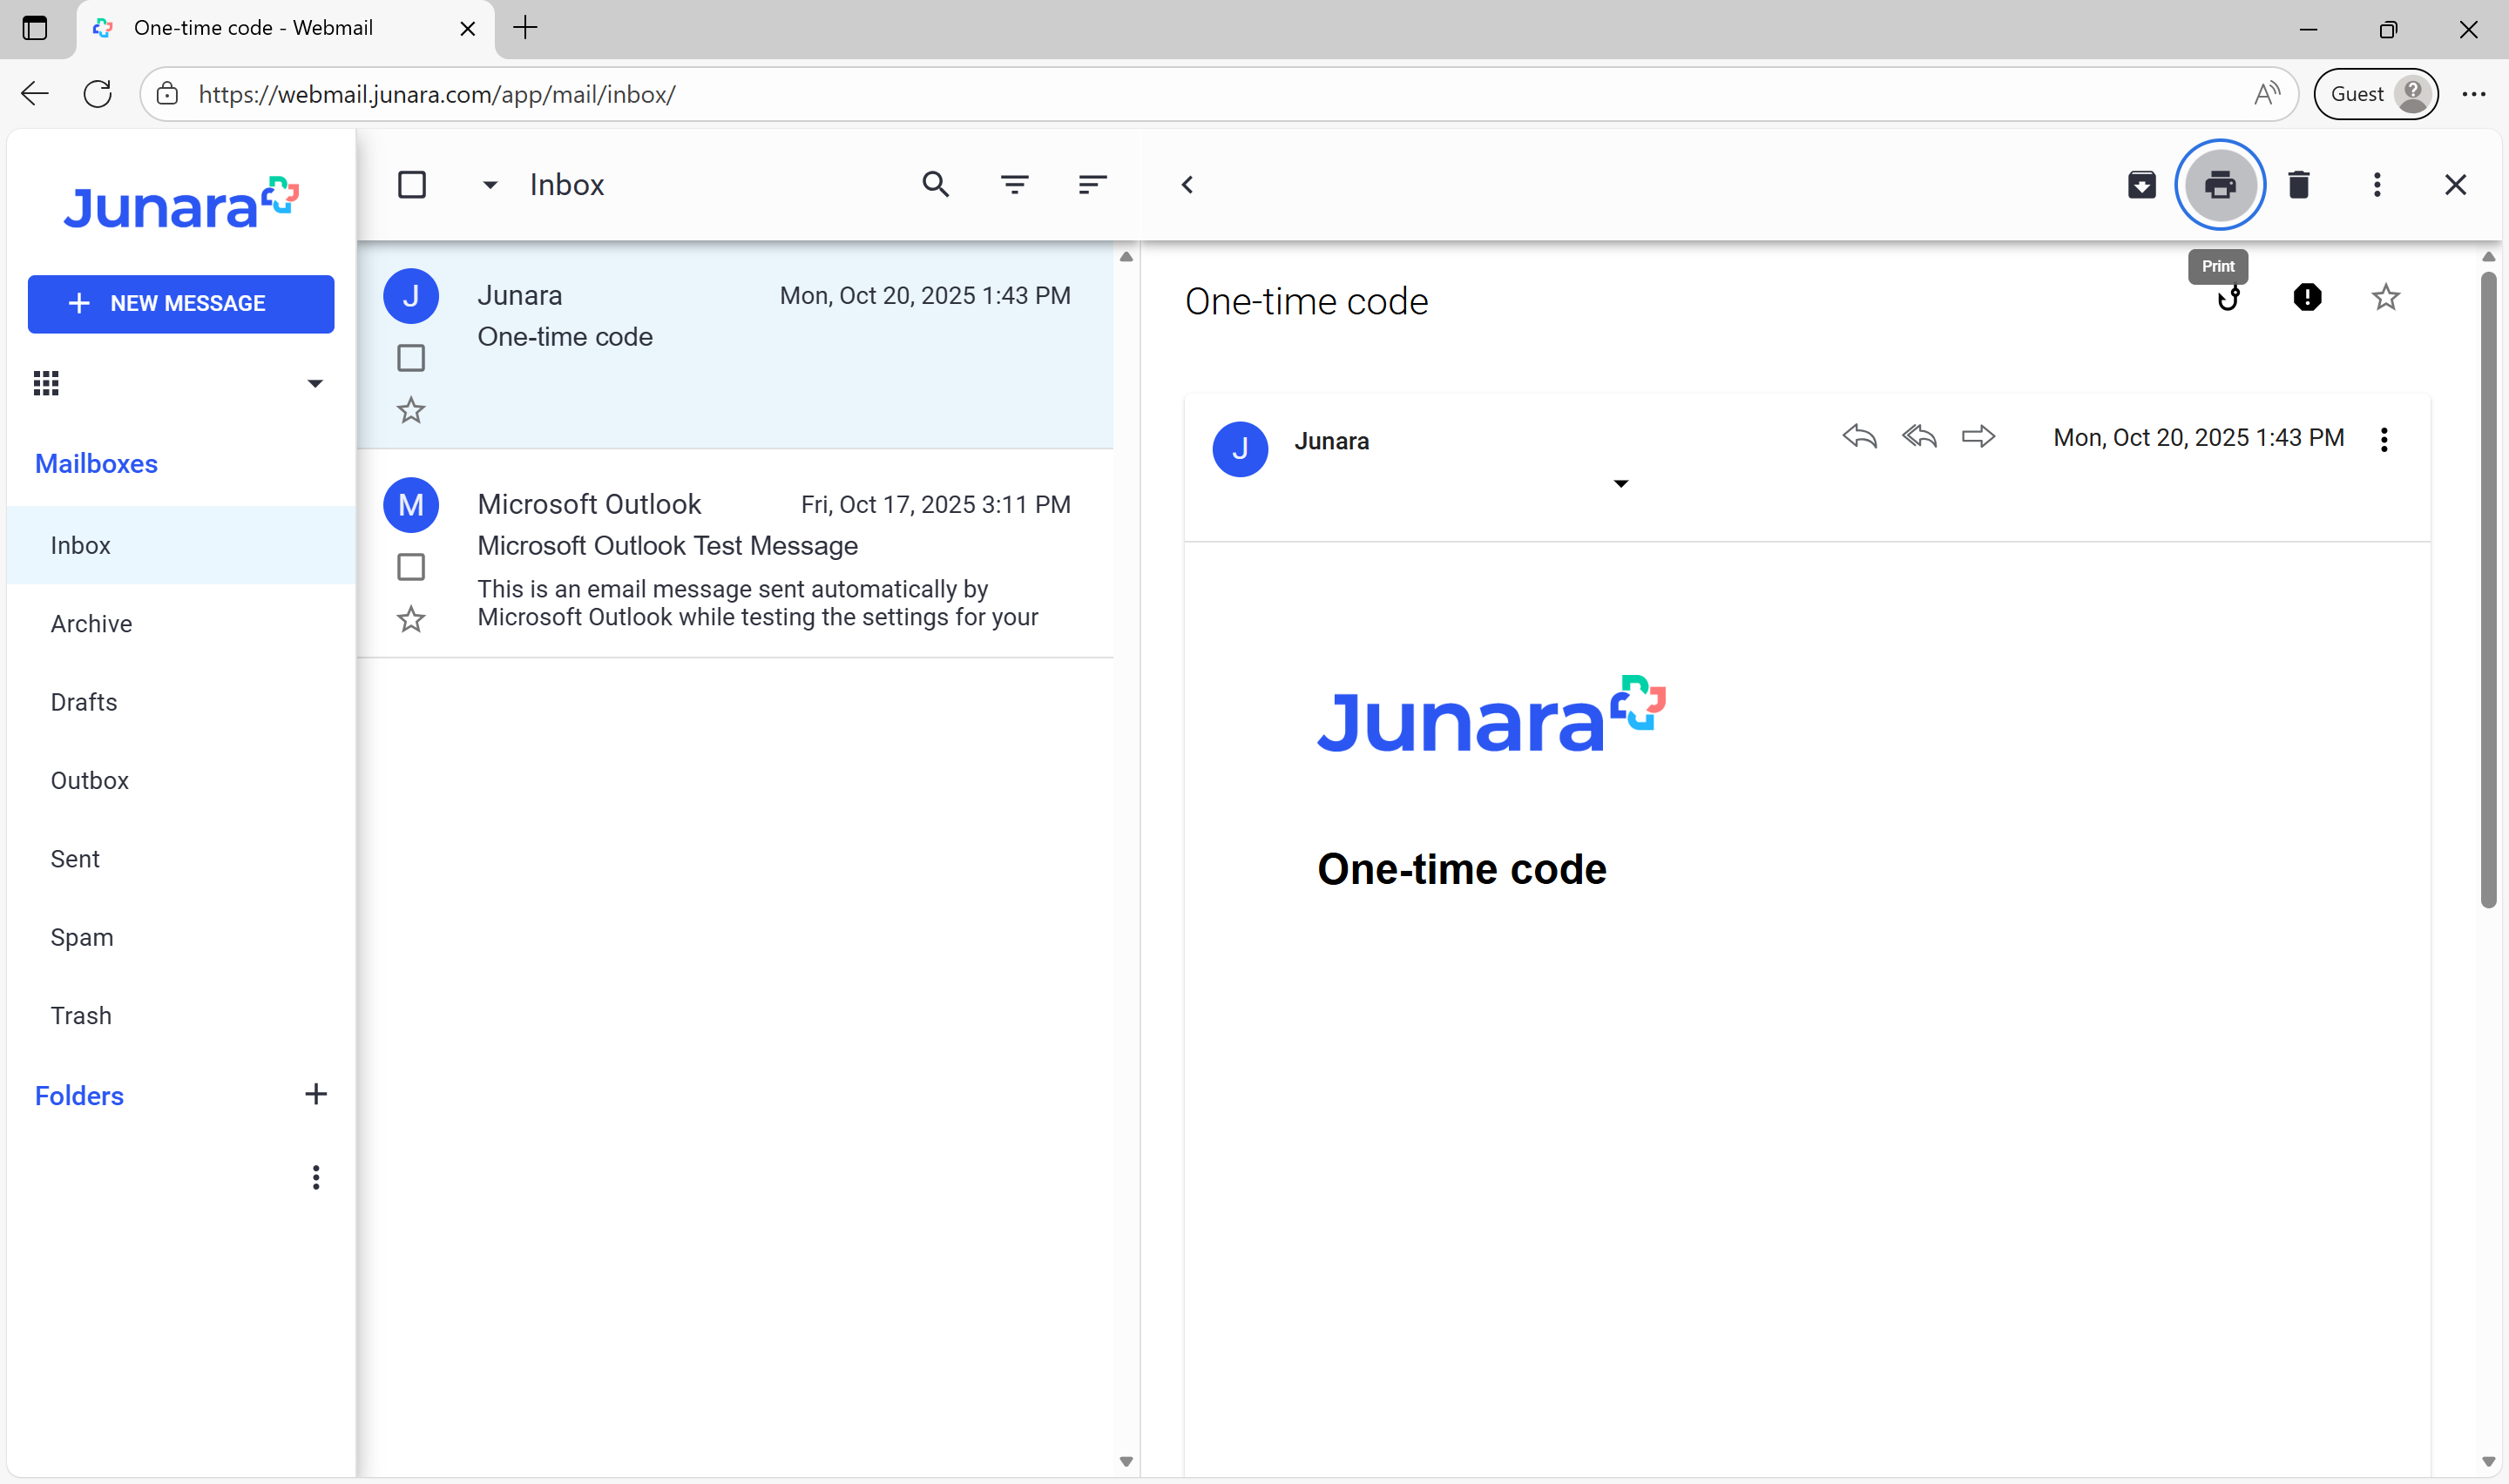Open the browser tab actions menu
2509x1484 pixels.
click(34, 28)
